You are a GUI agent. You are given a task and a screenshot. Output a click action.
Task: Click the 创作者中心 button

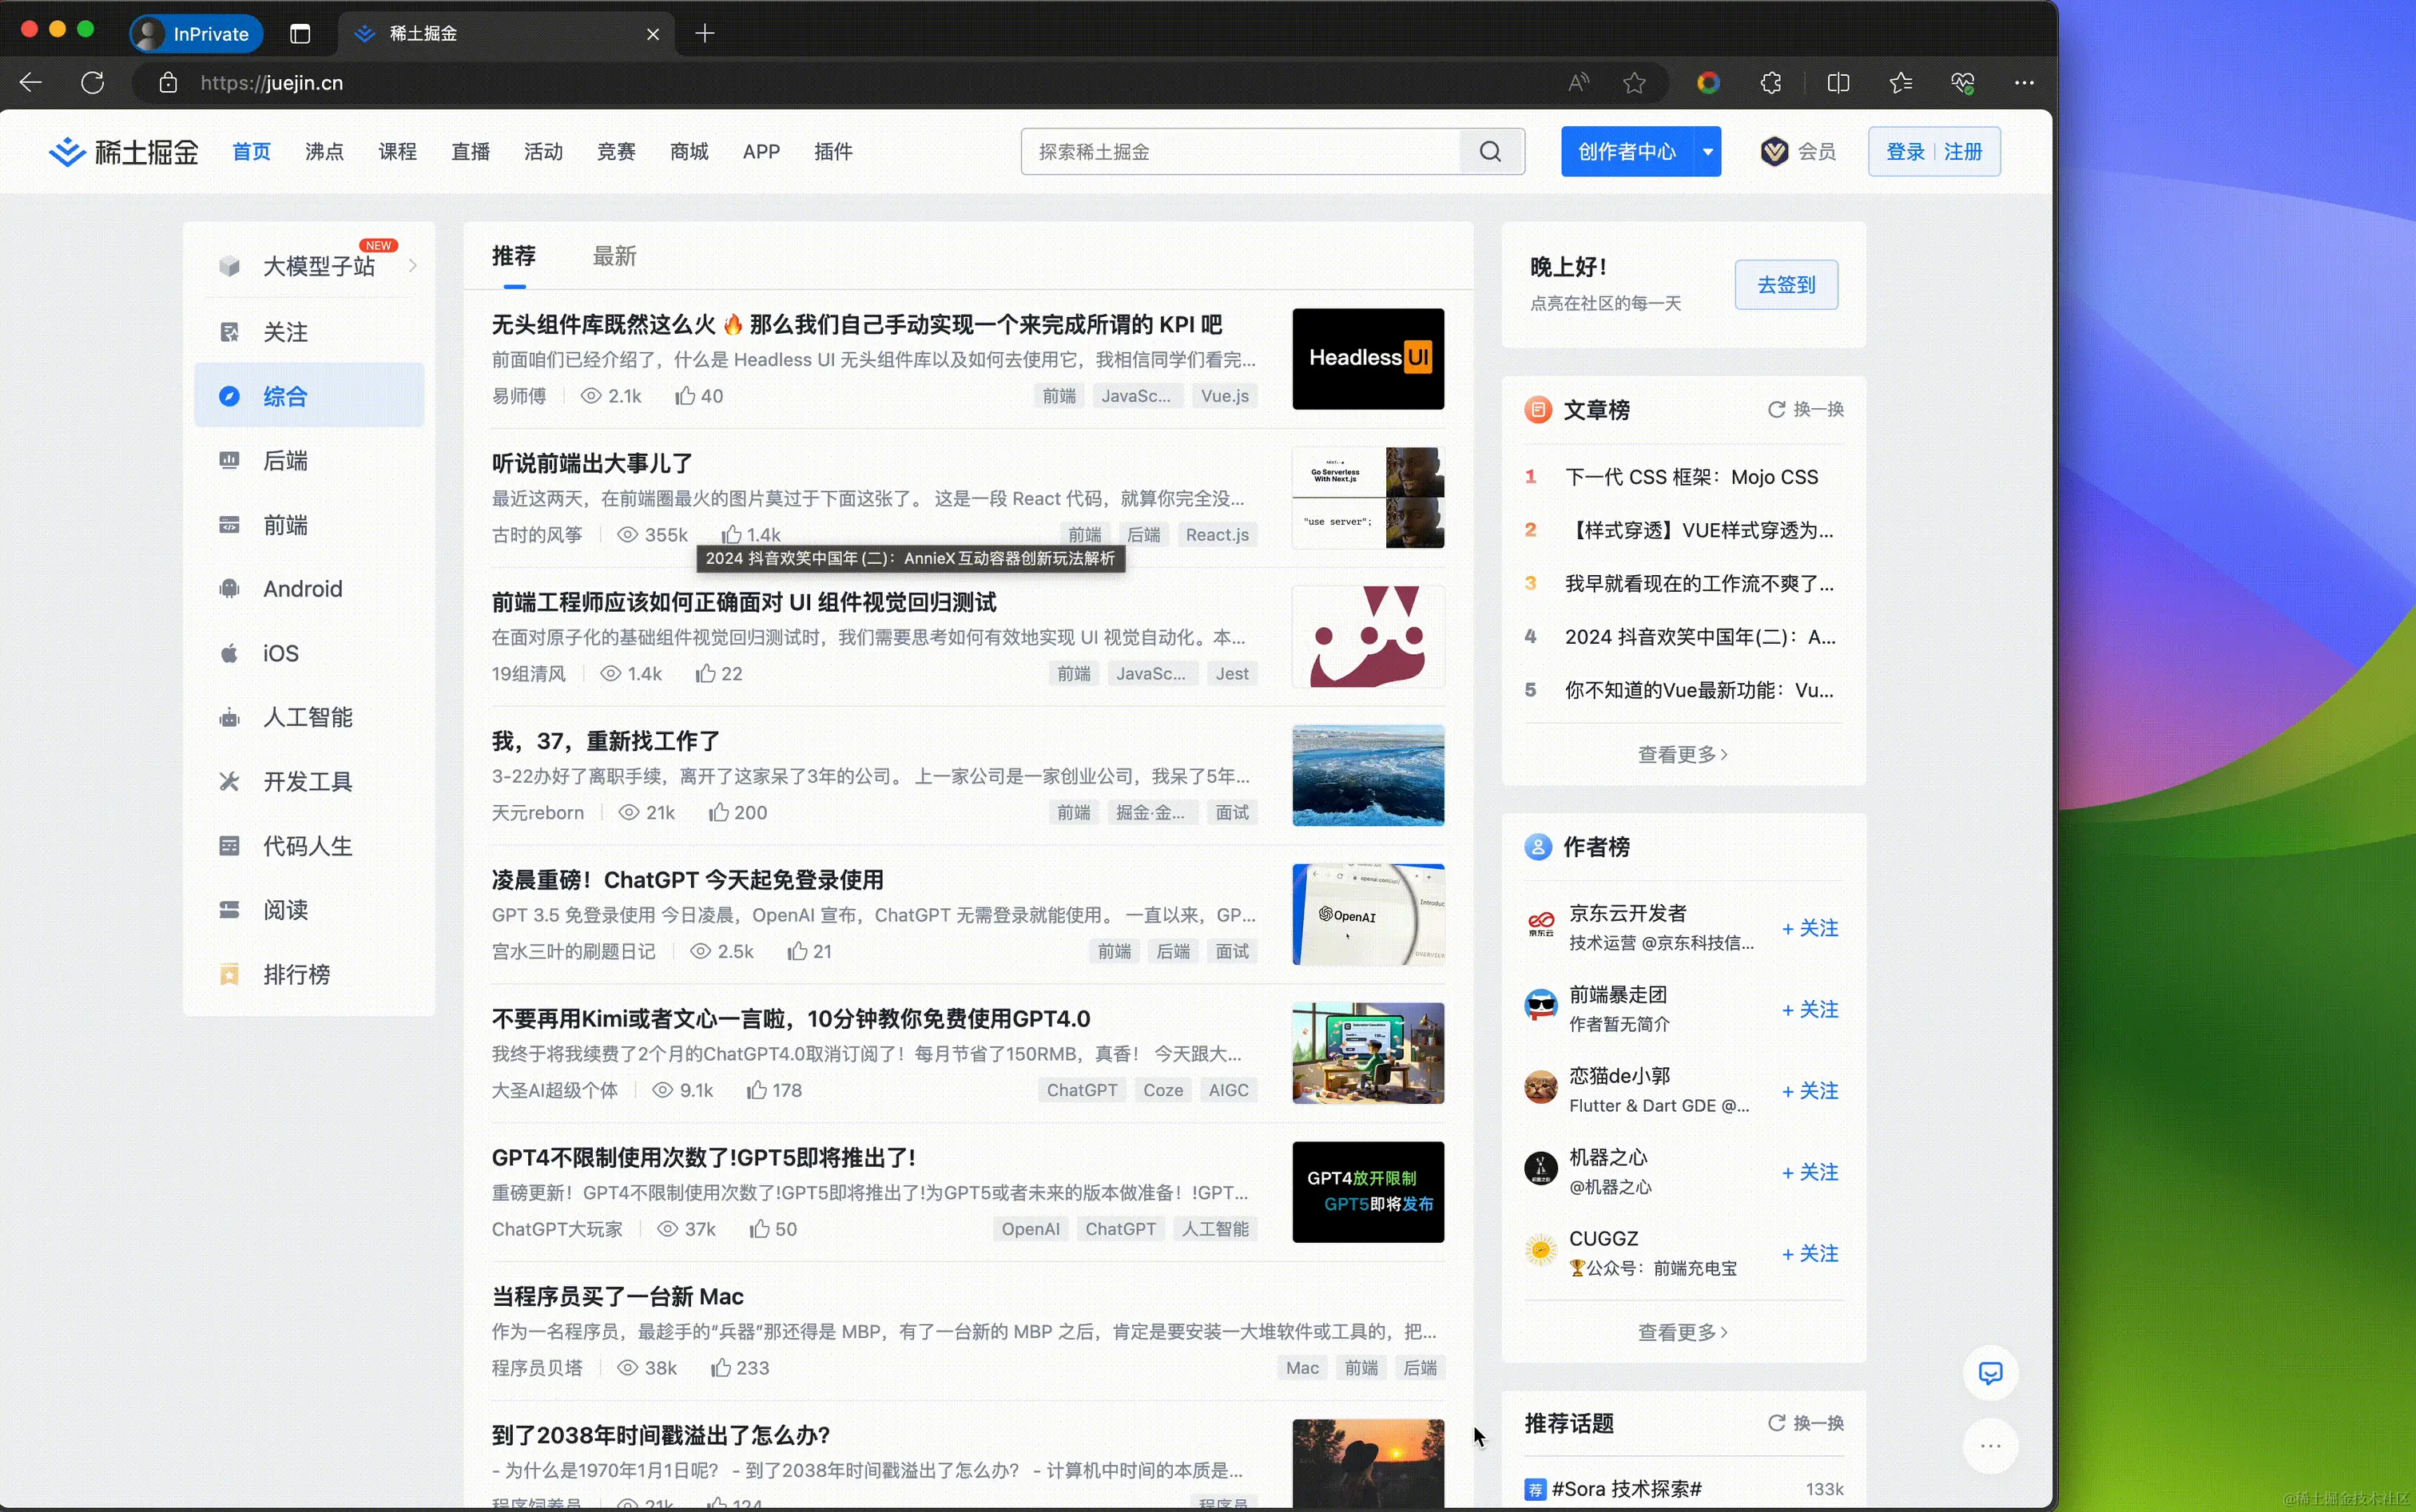tap(1627, 152)
